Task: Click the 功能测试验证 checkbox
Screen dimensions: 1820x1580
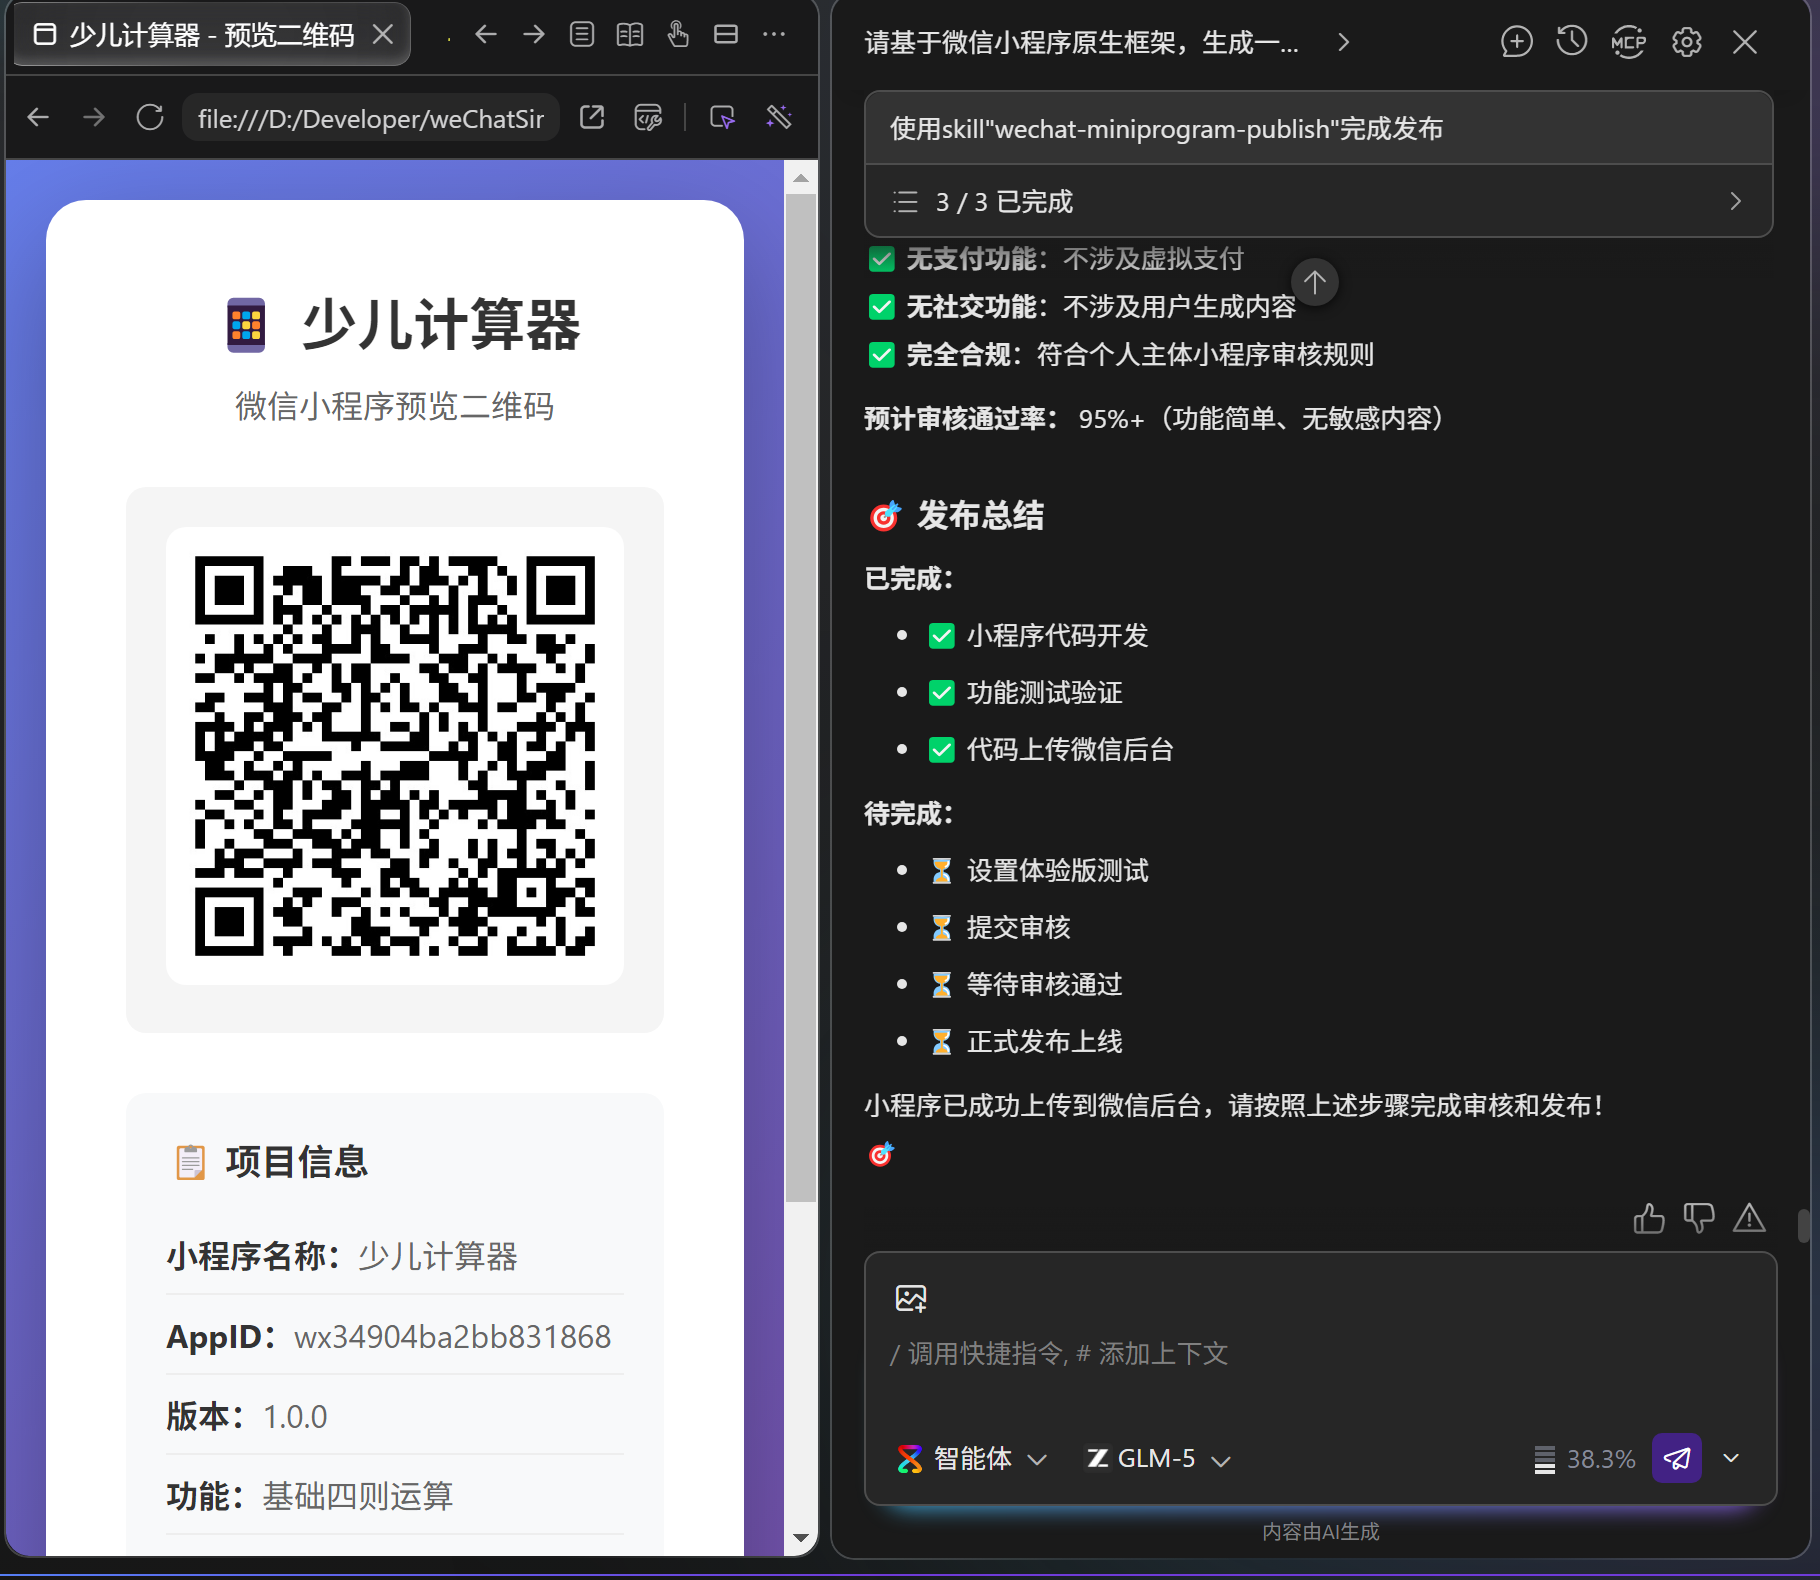Action: point(942,693)
